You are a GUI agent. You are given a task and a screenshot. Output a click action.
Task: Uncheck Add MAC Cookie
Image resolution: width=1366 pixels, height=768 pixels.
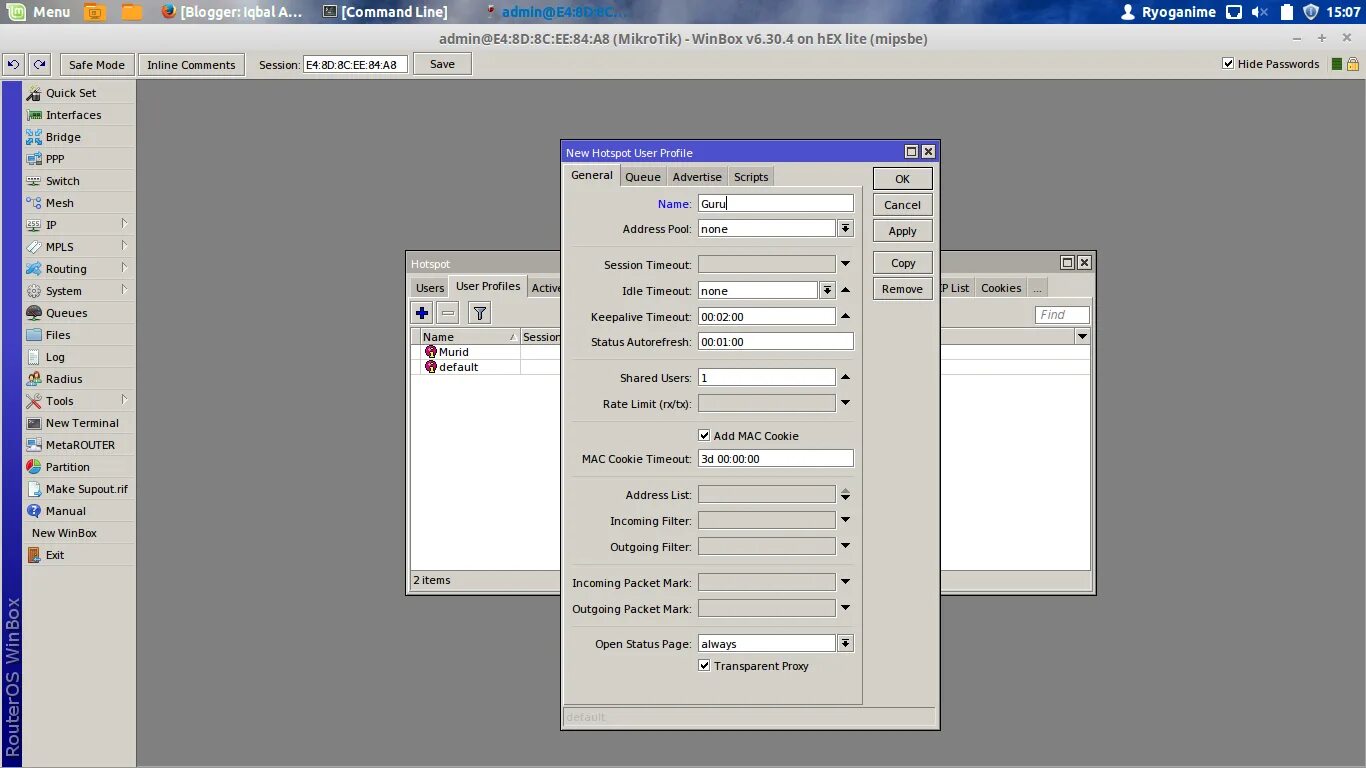pyautogui.click(x=704, y=436)
